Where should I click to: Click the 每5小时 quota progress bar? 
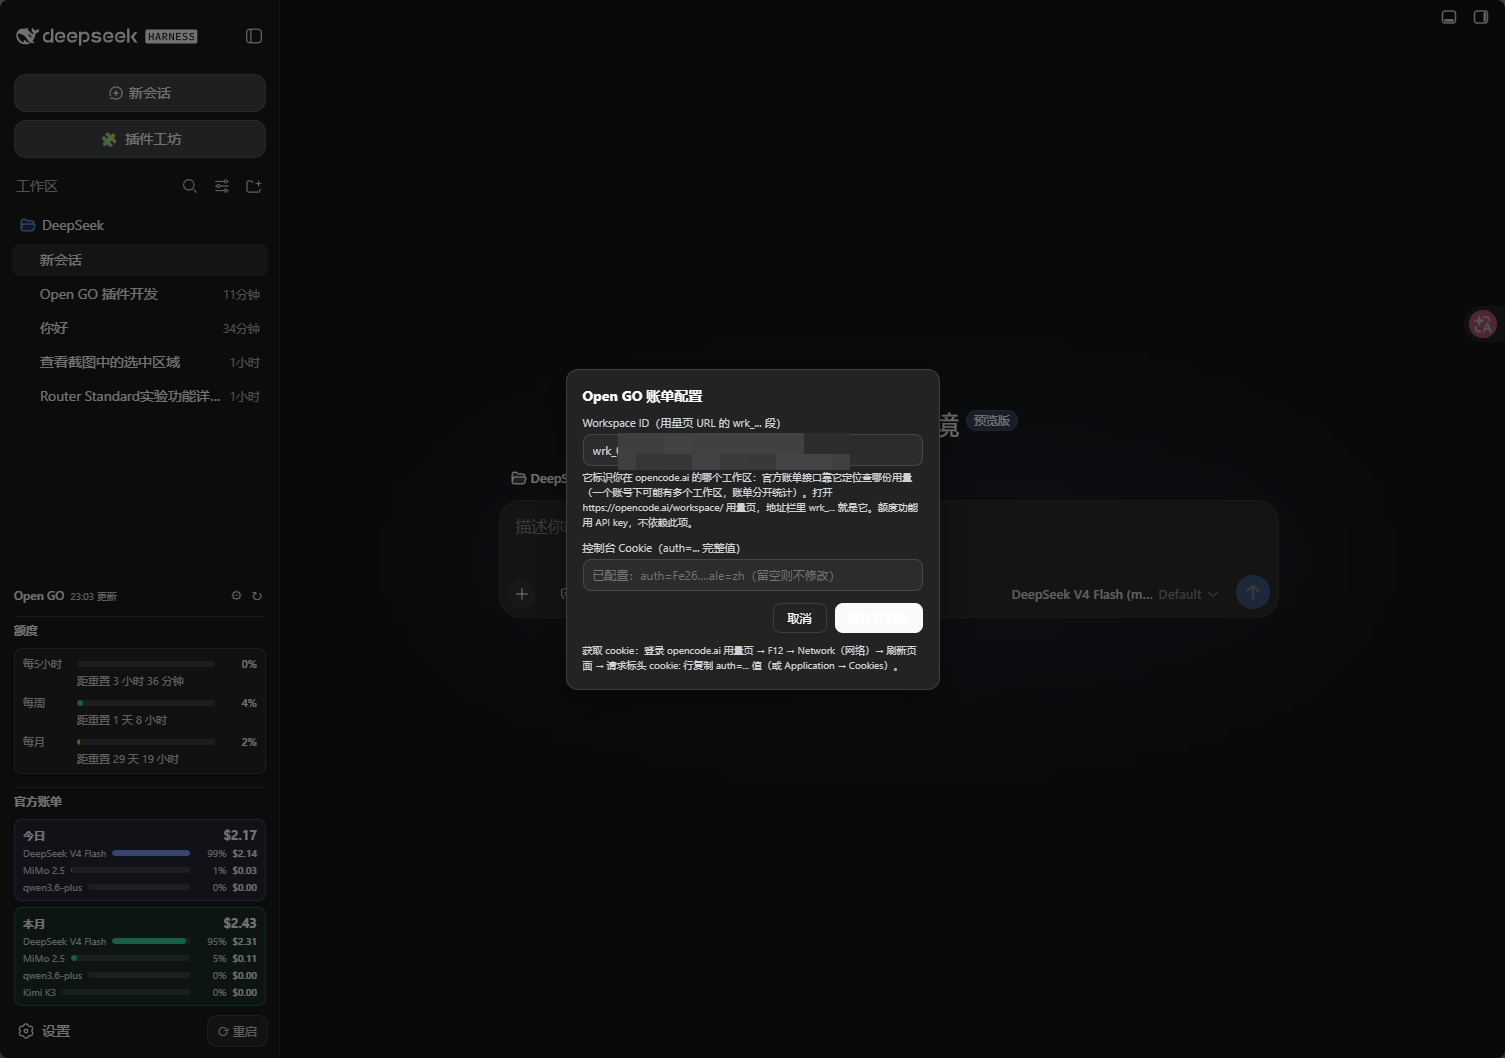coord(146,664)
